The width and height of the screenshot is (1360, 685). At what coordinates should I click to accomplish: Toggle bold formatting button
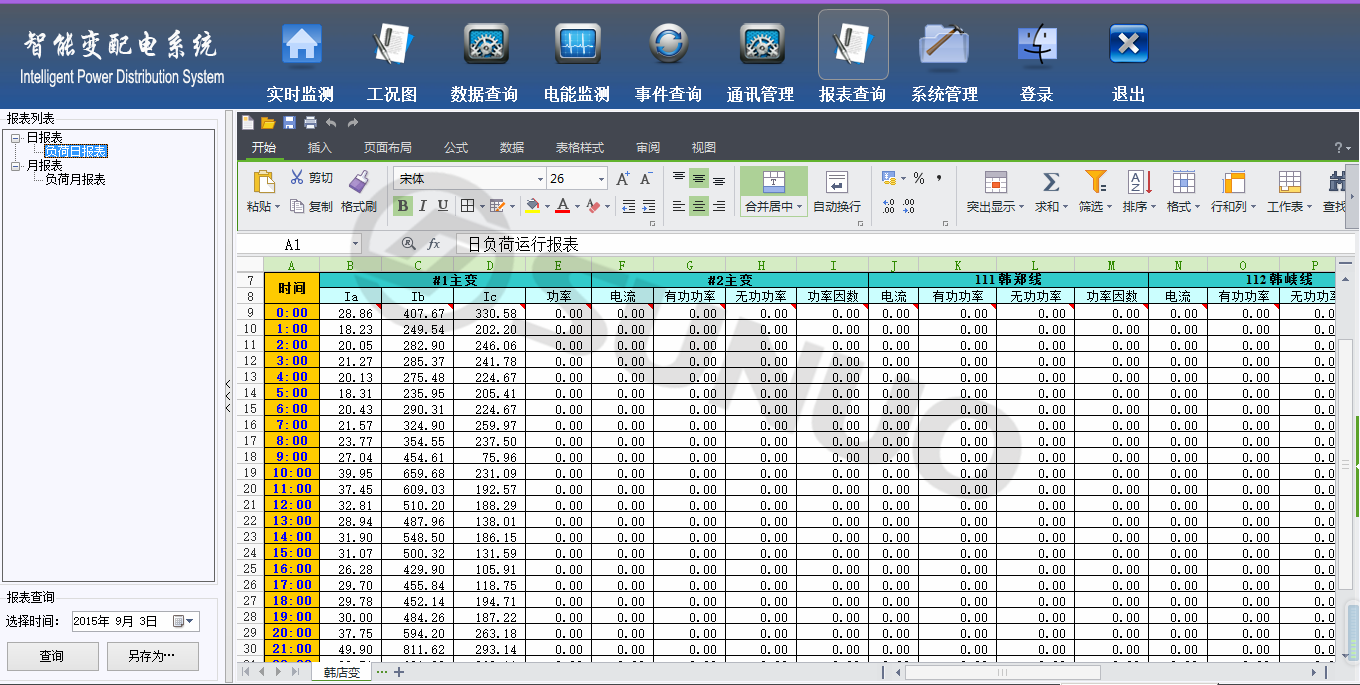tap(403, 206)
